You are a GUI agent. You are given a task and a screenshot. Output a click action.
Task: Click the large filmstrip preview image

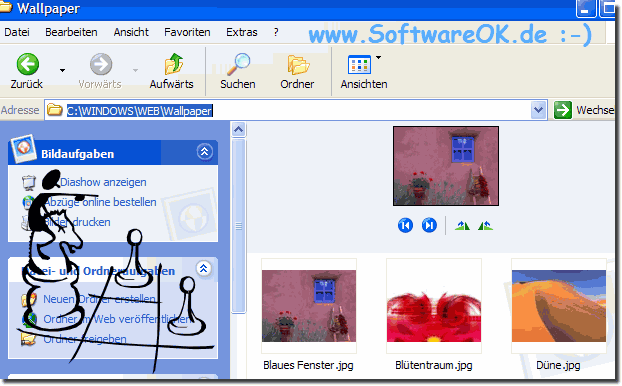[446, 166]
